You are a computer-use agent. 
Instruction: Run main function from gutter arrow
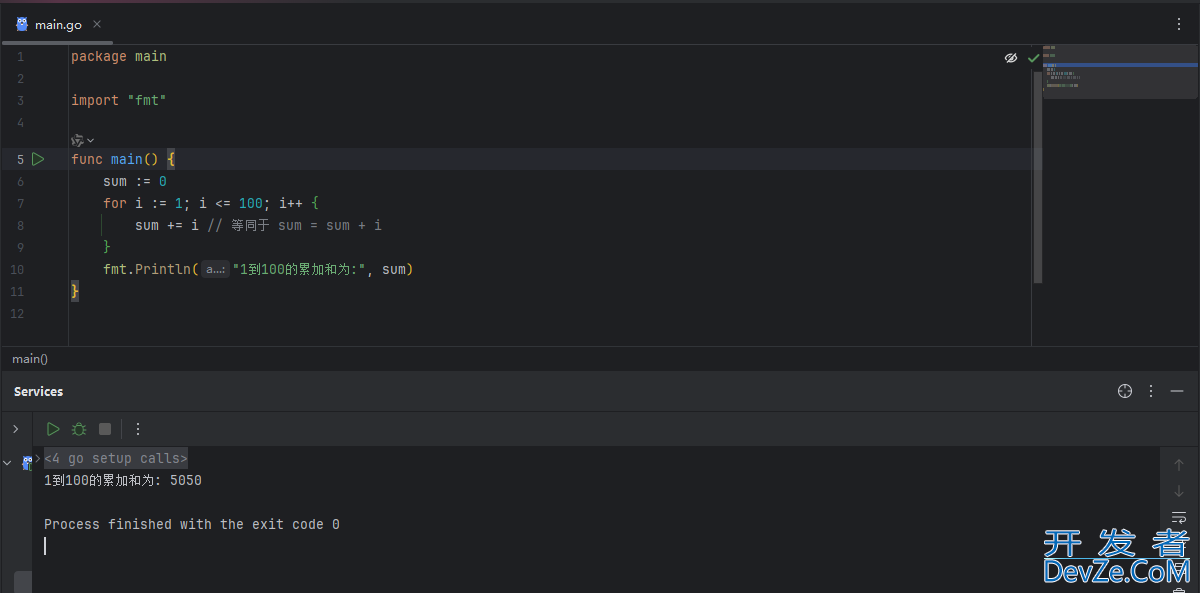click(38, 159)
